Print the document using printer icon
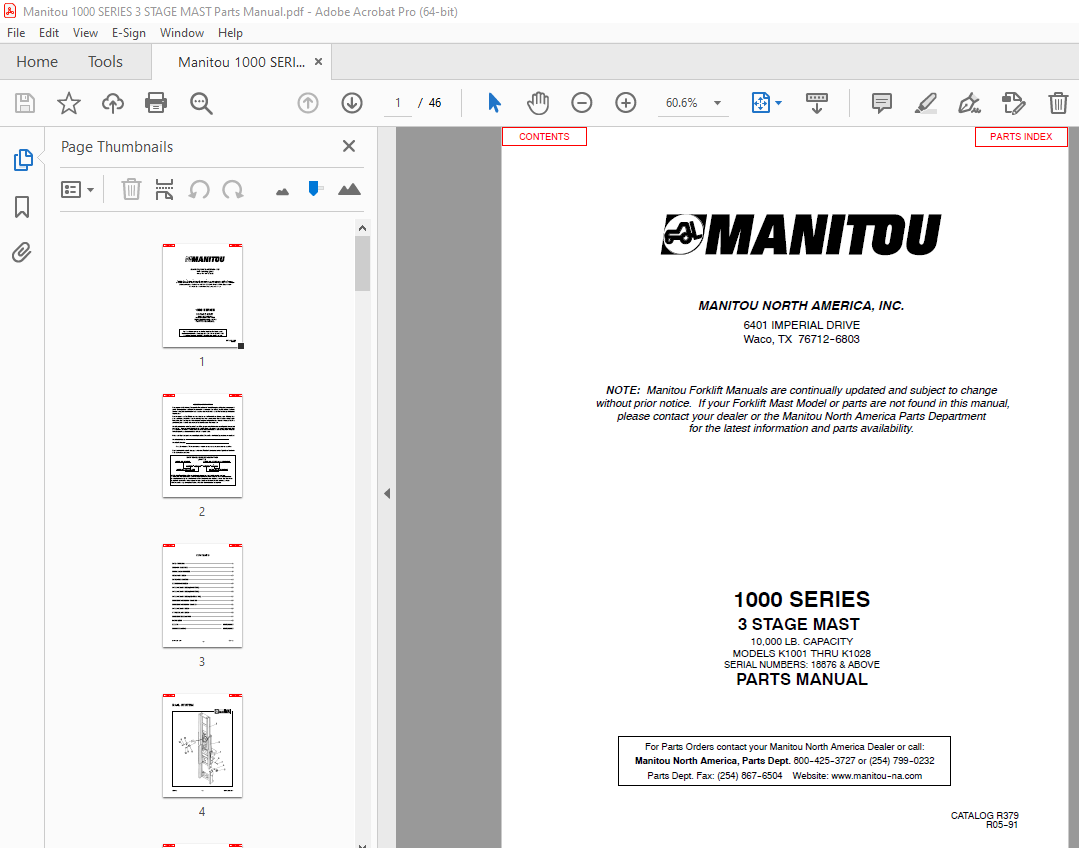Viewport: 1079px width, 848px height. tap(156, 103)
